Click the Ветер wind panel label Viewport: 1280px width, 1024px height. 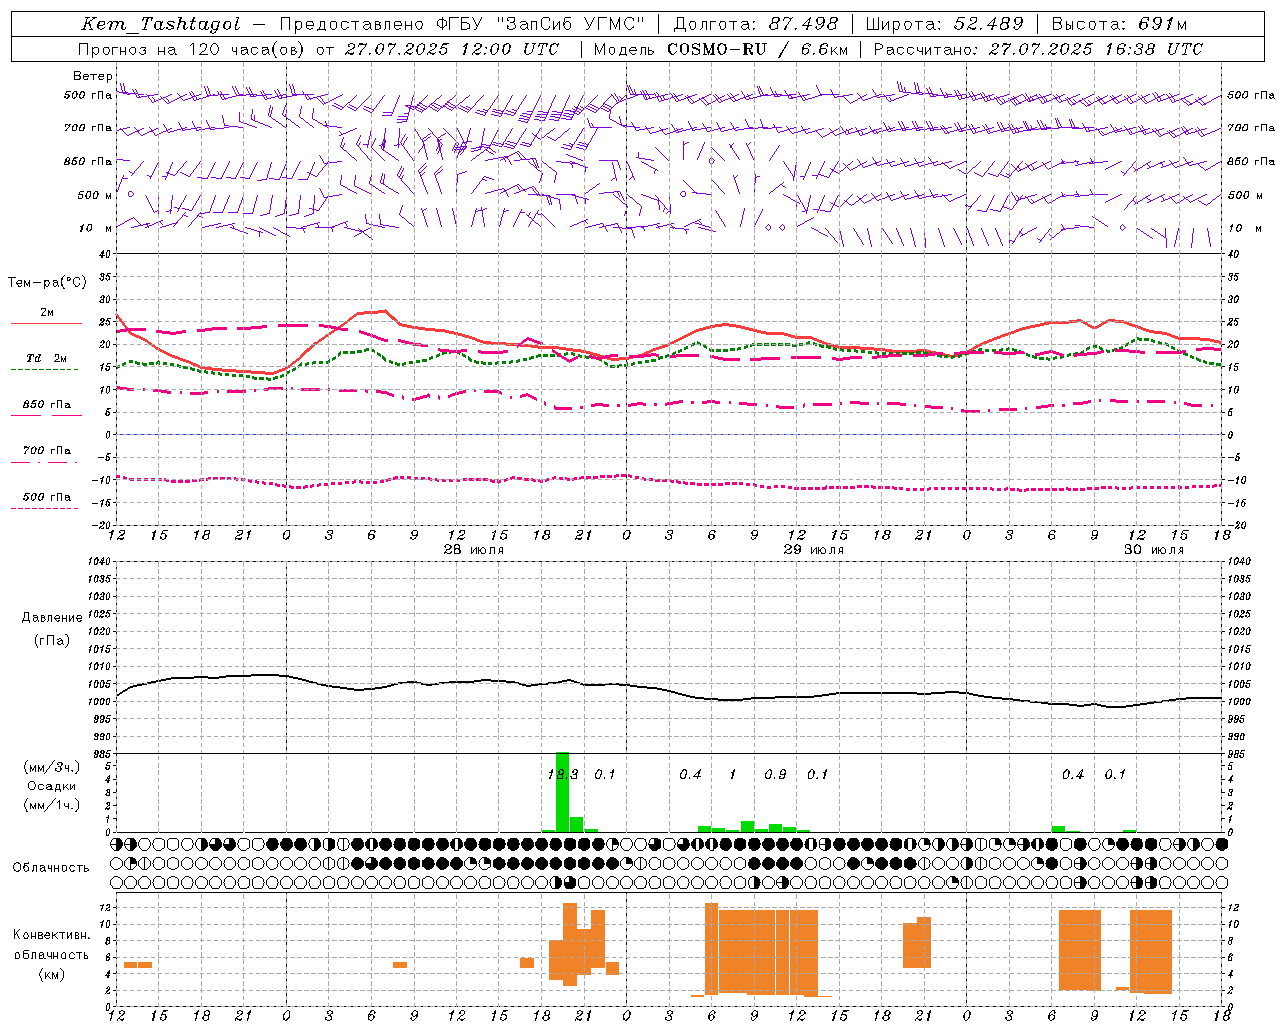(93, 76)
